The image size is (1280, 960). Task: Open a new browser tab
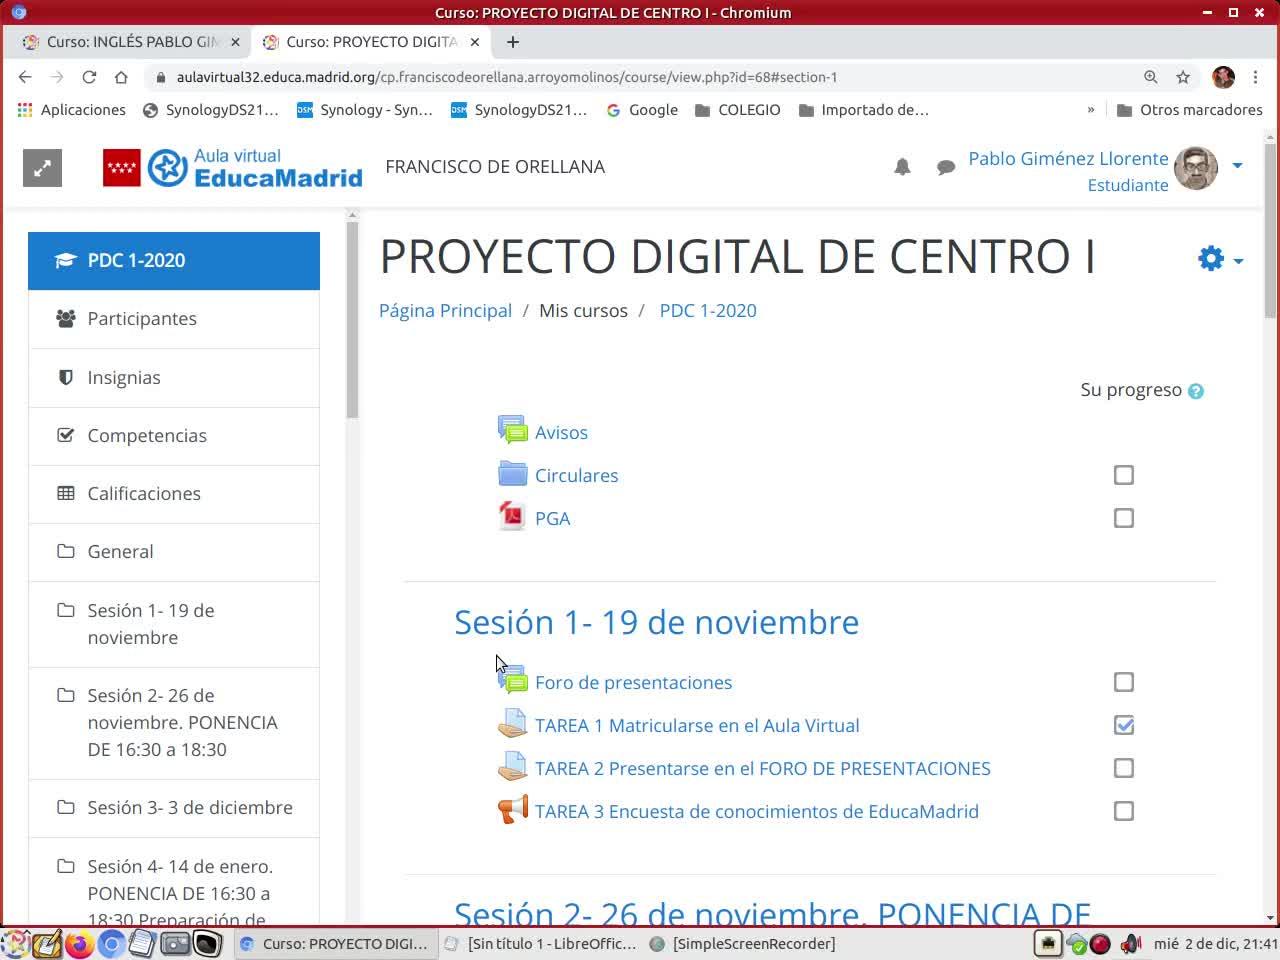[x=513, y=42]
